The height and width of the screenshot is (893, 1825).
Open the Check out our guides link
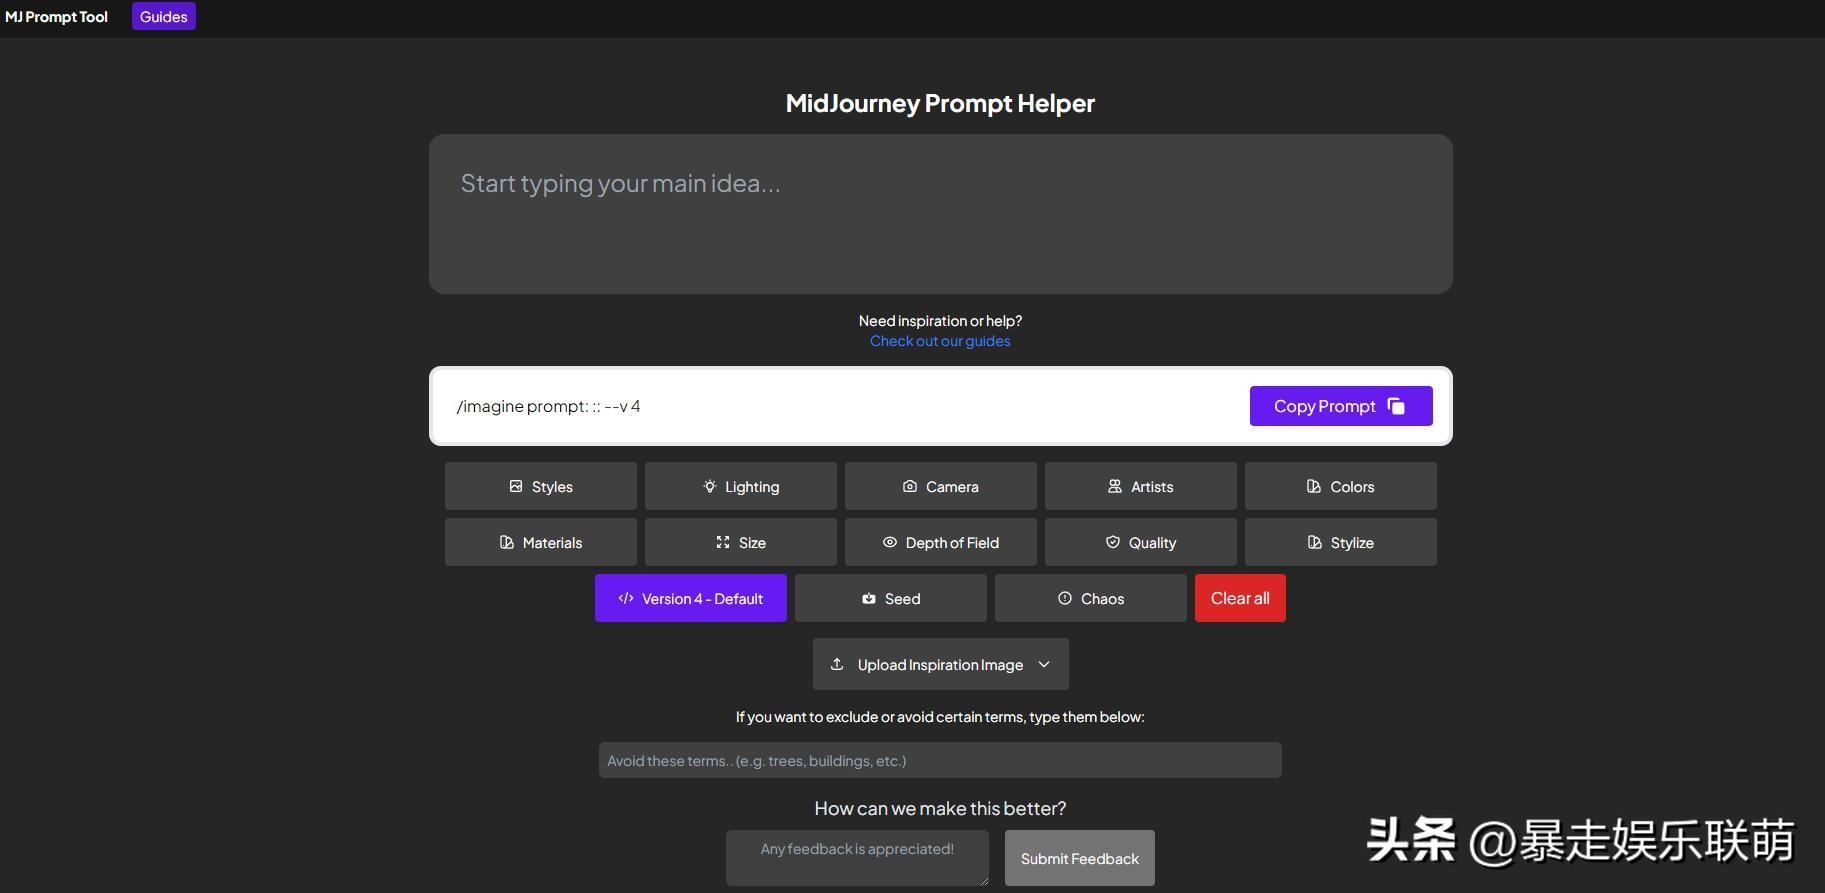click(x=940, y=341)
